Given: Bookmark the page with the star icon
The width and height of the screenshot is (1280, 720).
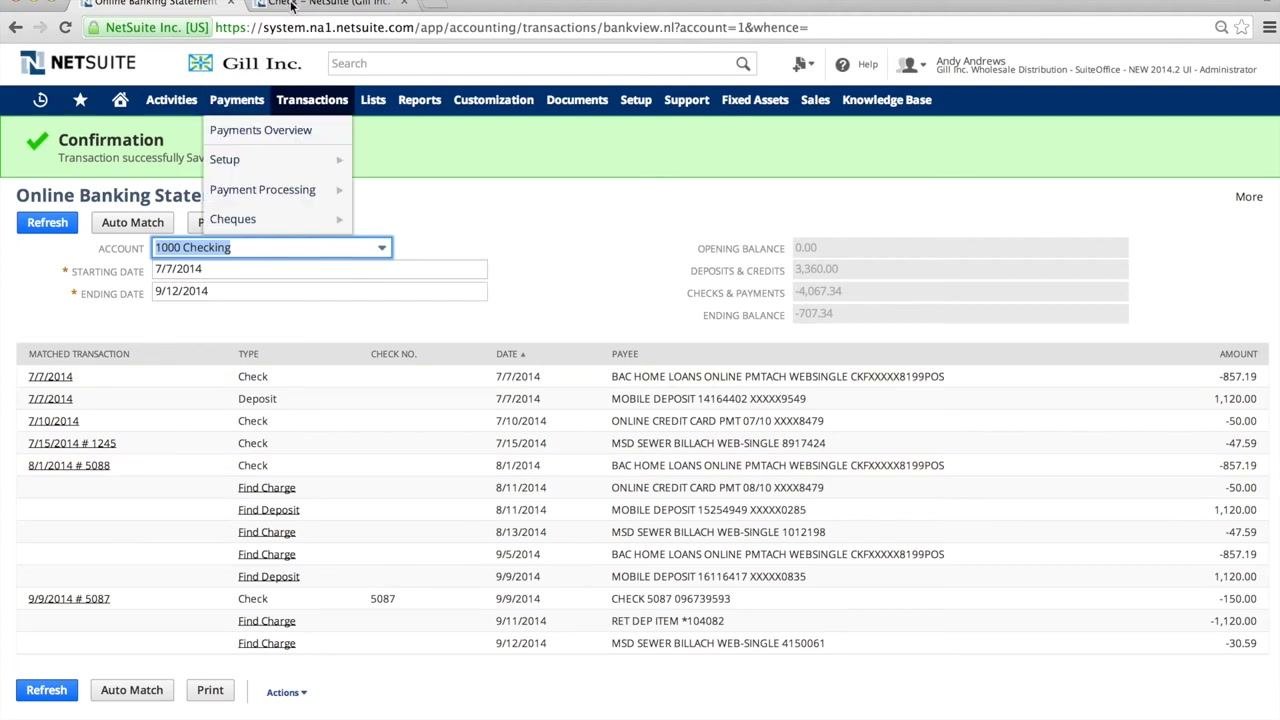Looking at the screenshot, I should tap(1241, 27).
